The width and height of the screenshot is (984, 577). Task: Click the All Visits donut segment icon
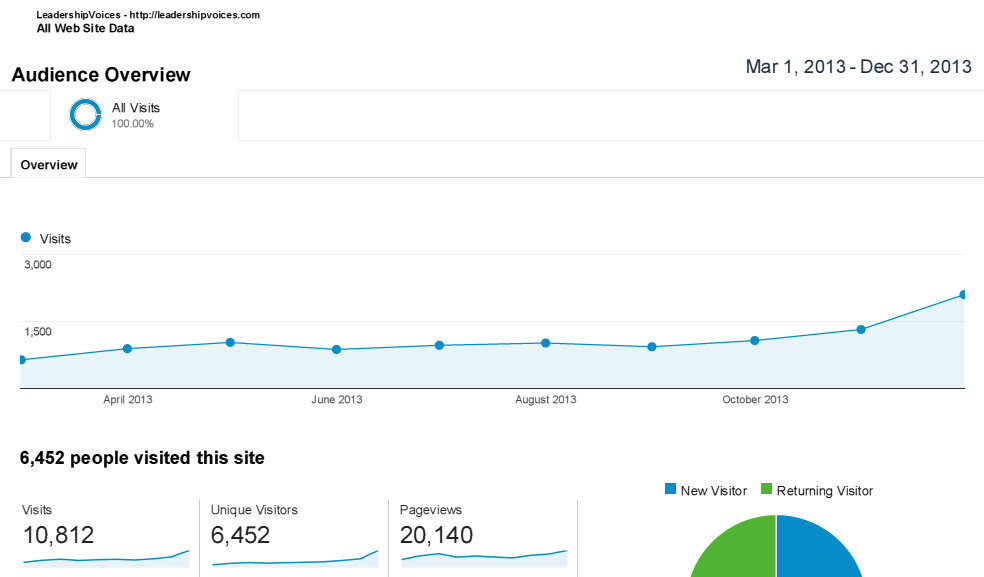85,115
